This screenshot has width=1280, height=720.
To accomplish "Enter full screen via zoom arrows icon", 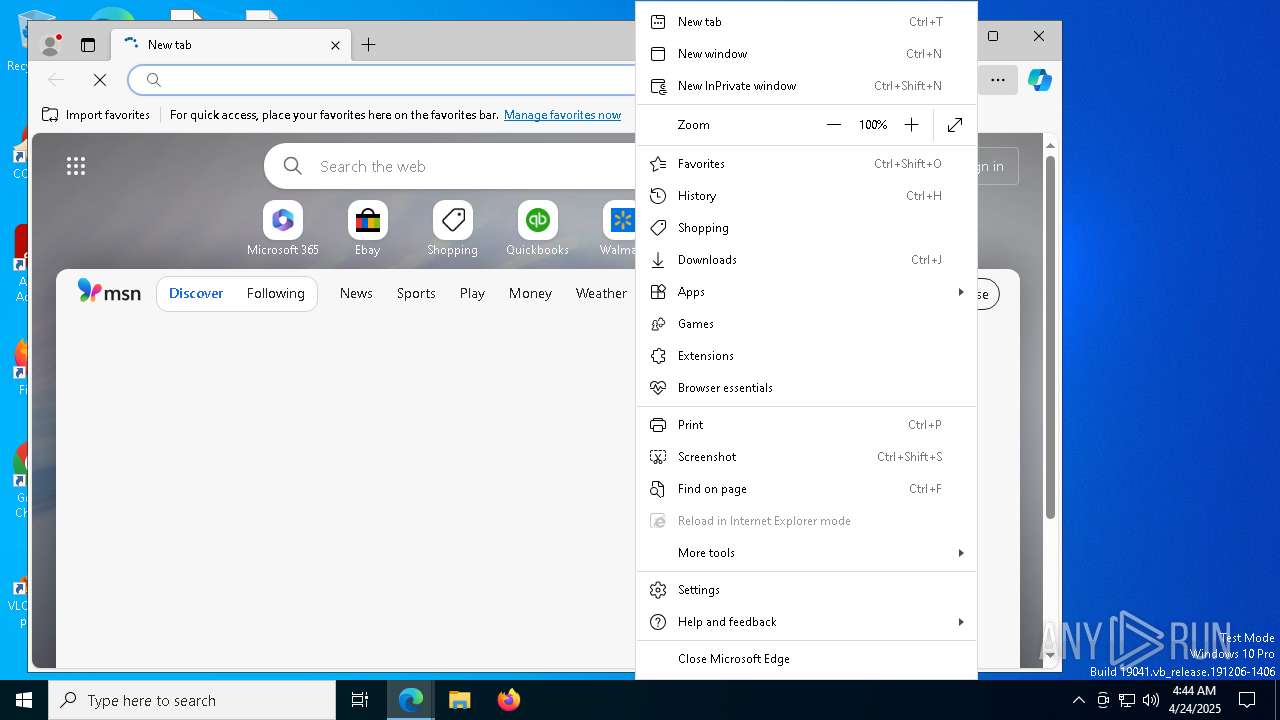I will point(955,125).
